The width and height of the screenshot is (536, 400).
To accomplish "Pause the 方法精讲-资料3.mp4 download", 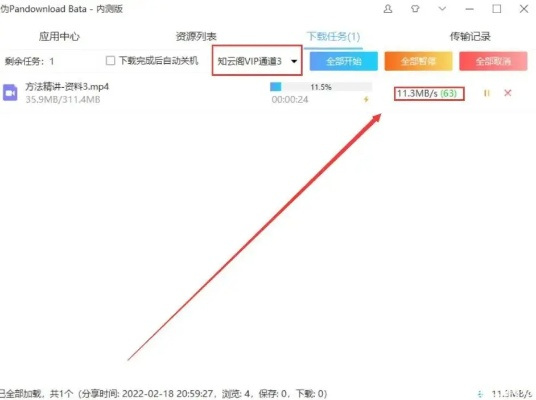I will click(x=487, y=93).
